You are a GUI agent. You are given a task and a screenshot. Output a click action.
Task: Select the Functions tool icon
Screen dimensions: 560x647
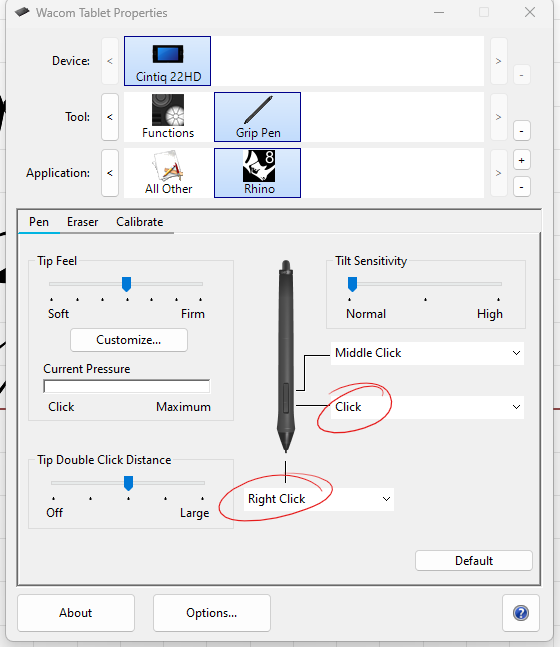pyautogui.click(x=168, y=117)
